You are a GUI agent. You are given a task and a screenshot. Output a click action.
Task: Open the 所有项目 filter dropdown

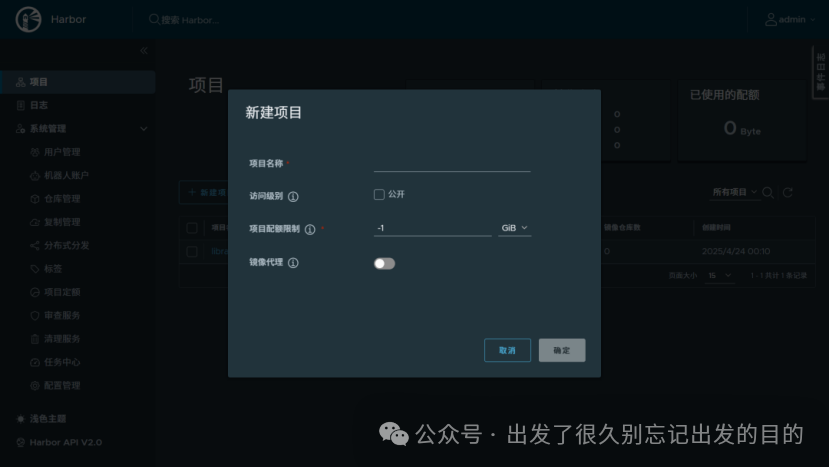[x=735, y=192]
